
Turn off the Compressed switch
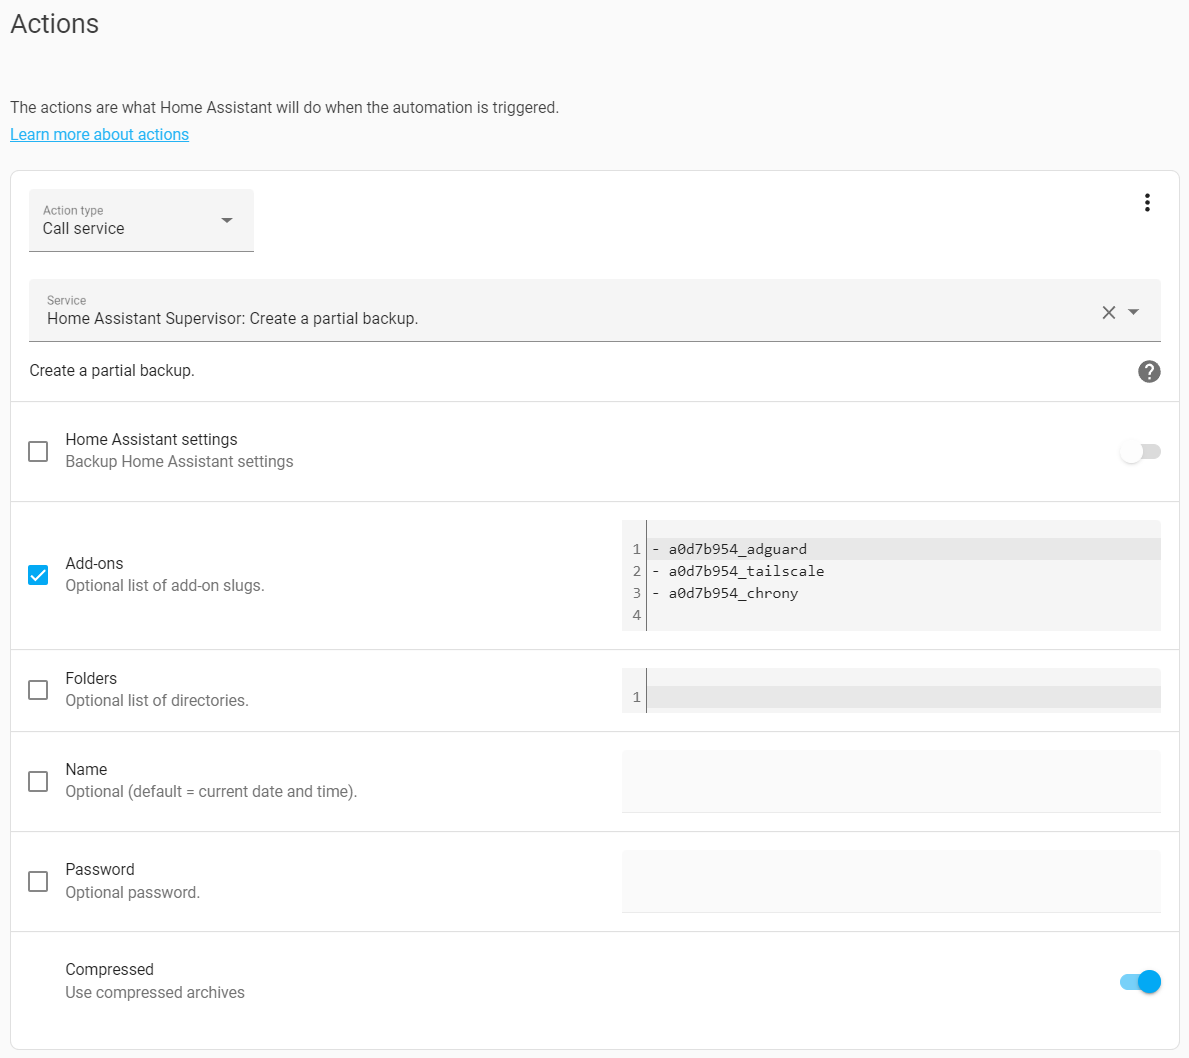(x=1140, y=981)
